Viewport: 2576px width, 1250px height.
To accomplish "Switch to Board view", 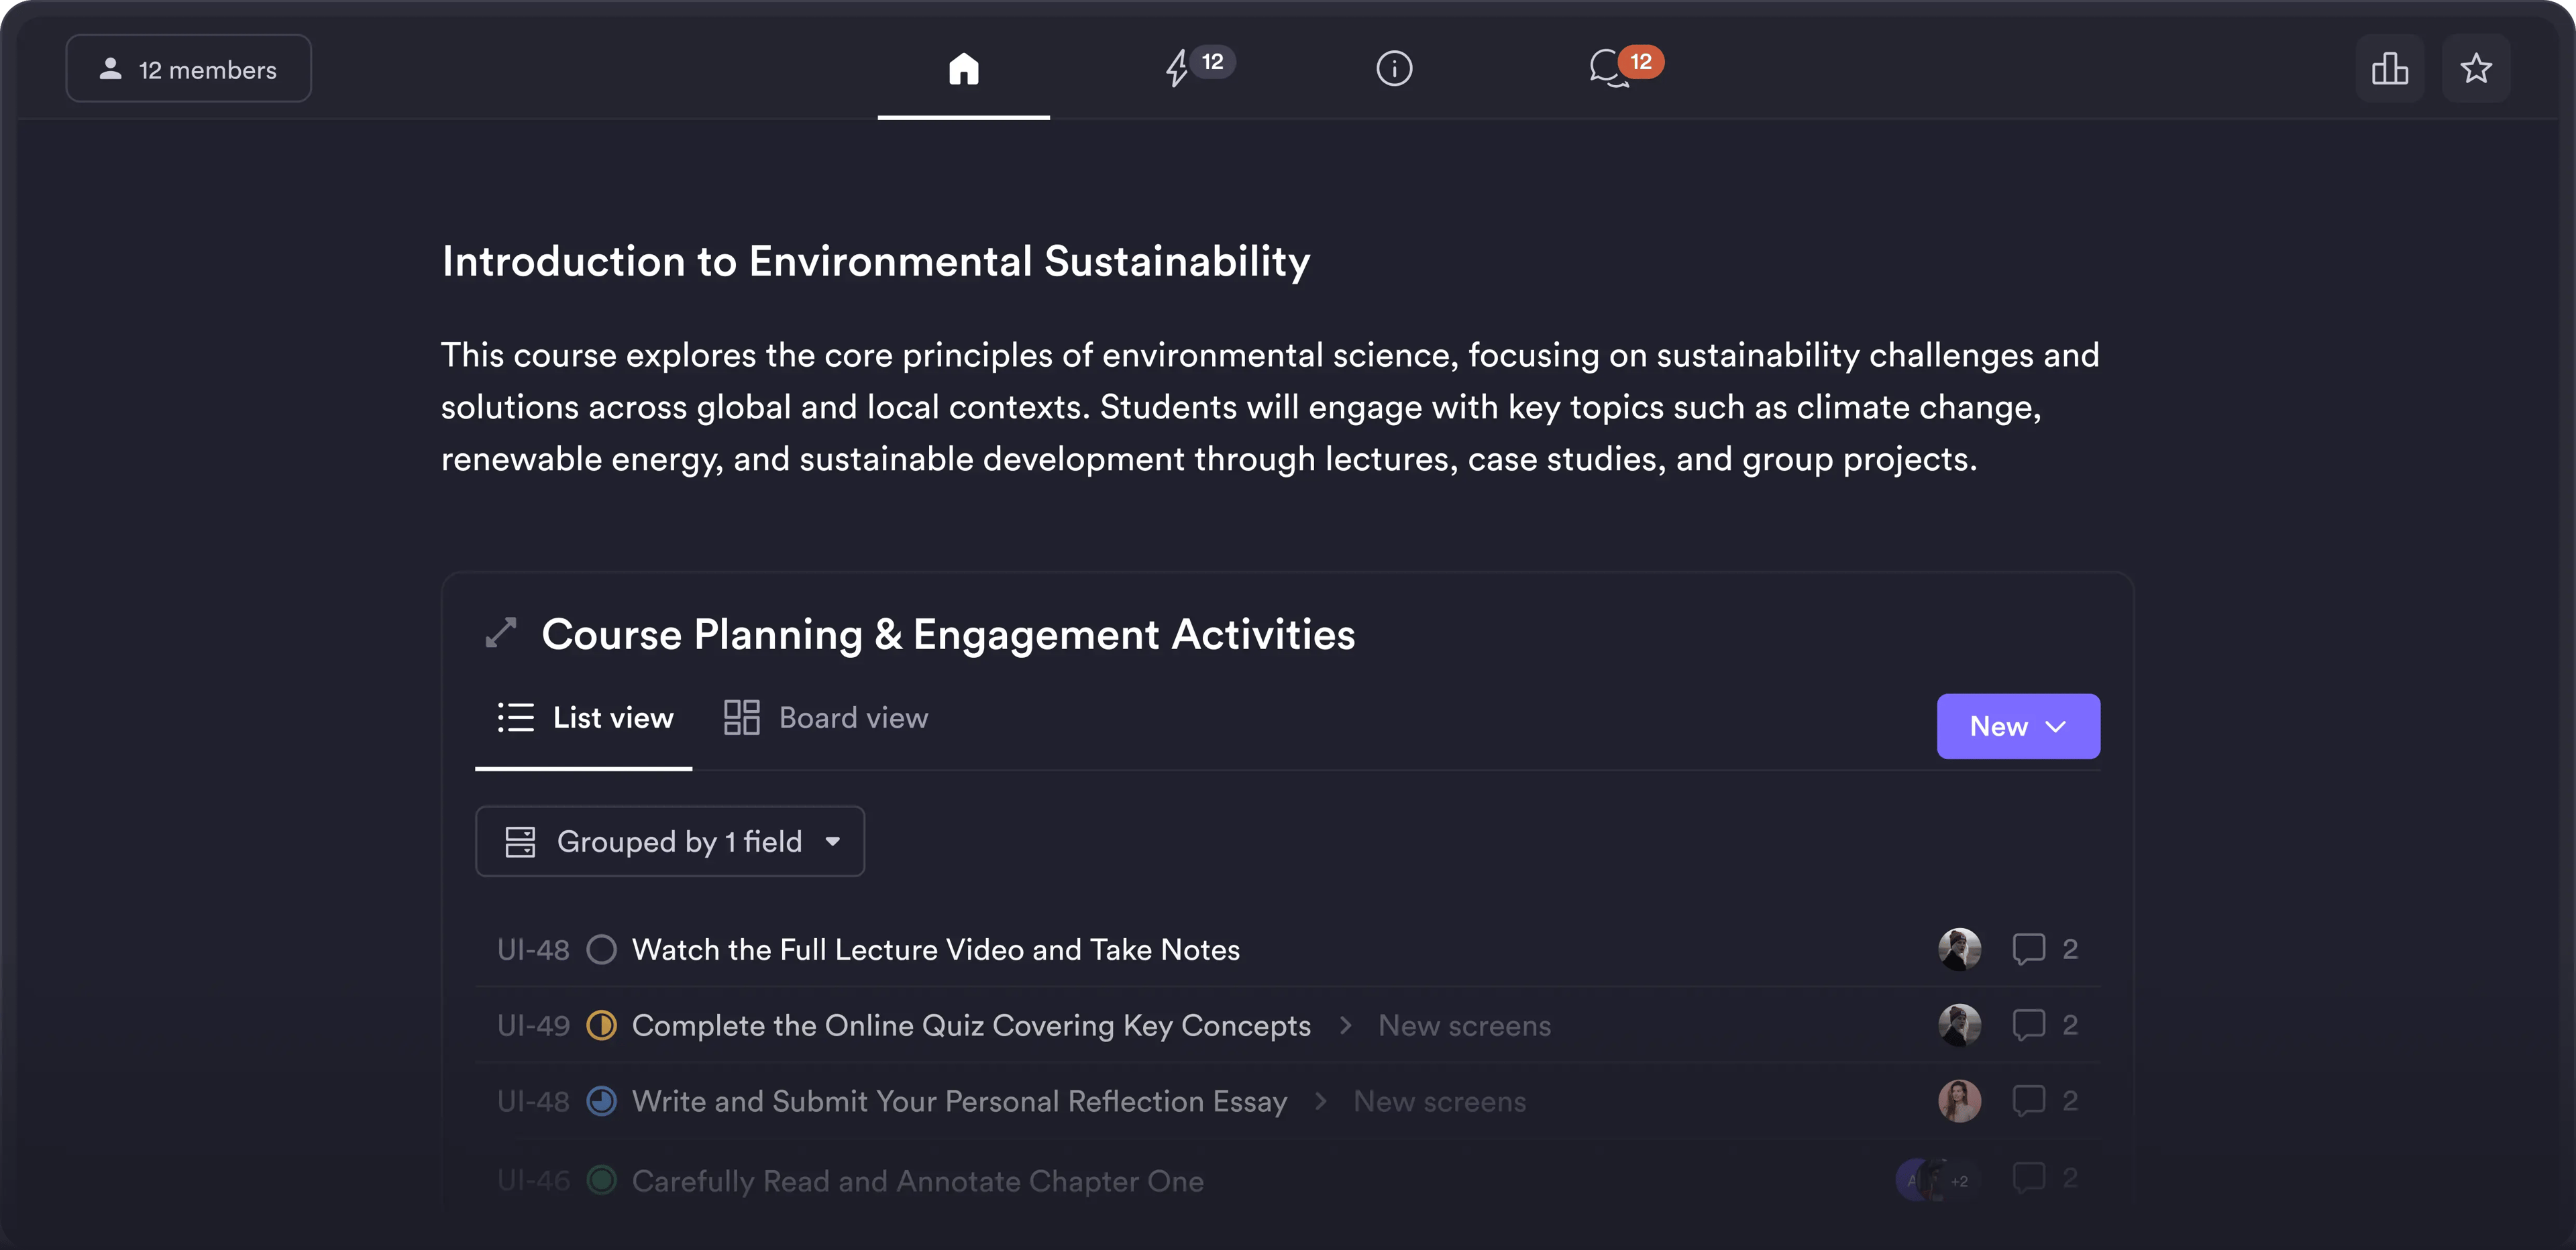I will tap(824, 717).
